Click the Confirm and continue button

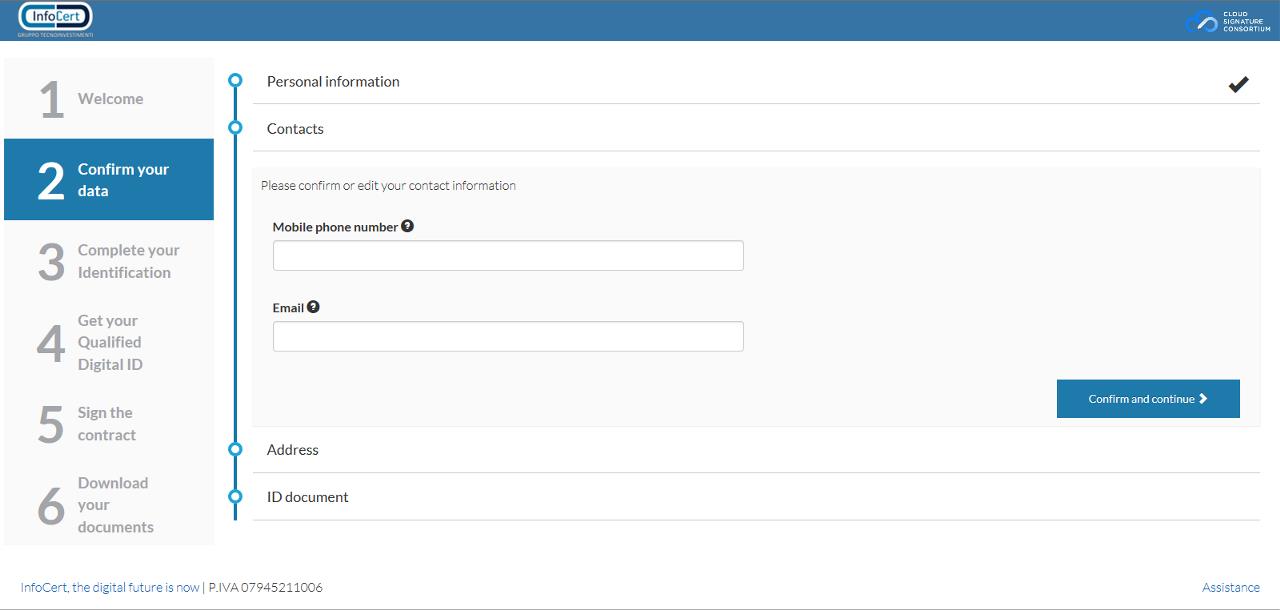1148,399
